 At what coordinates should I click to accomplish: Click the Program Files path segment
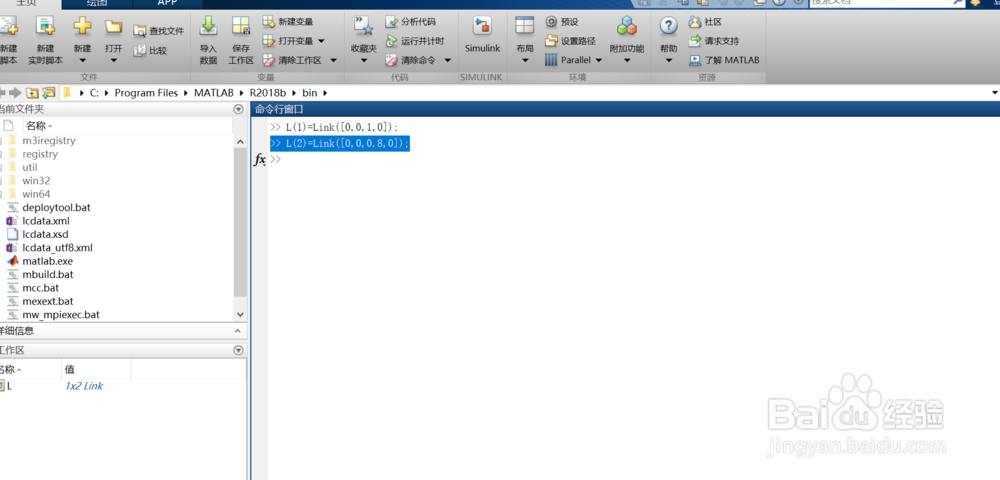pyautogui.click(x=146, y=93)
